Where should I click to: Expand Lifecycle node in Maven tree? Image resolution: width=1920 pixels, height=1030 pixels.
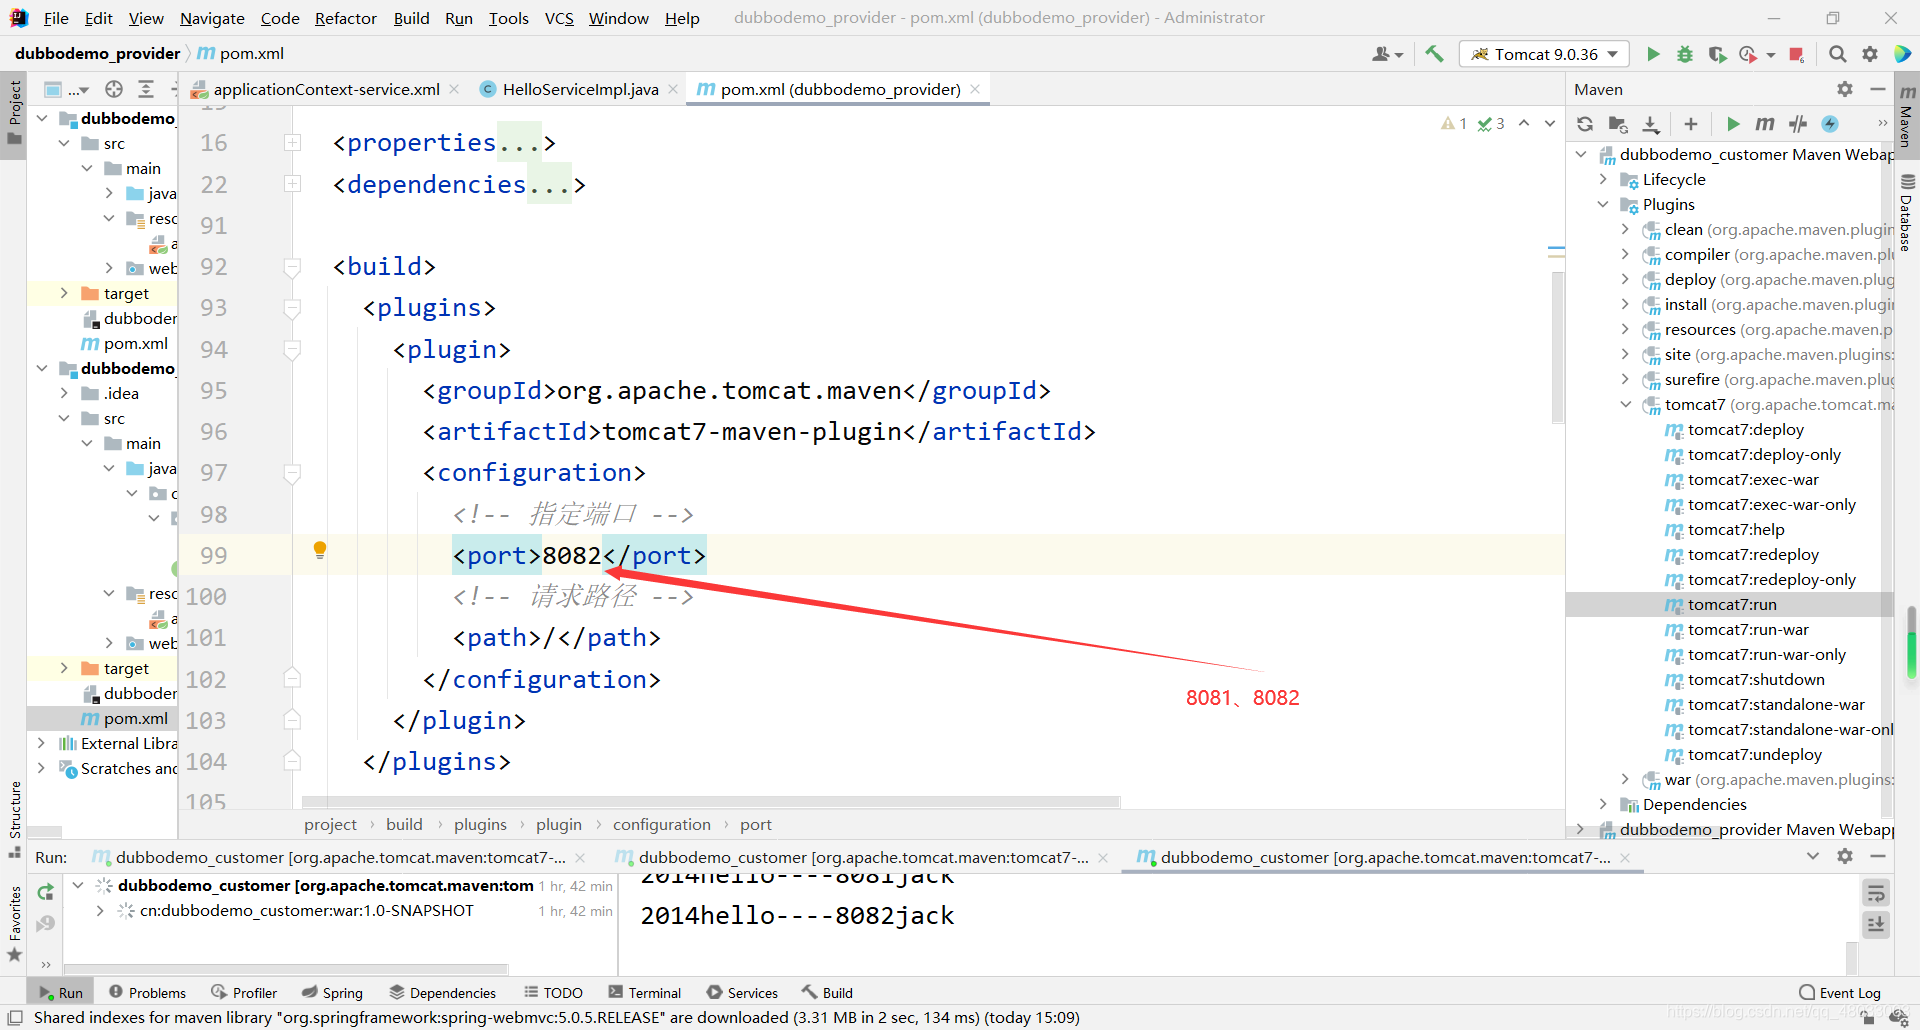pyautogui.click(x=1603, y=179)
